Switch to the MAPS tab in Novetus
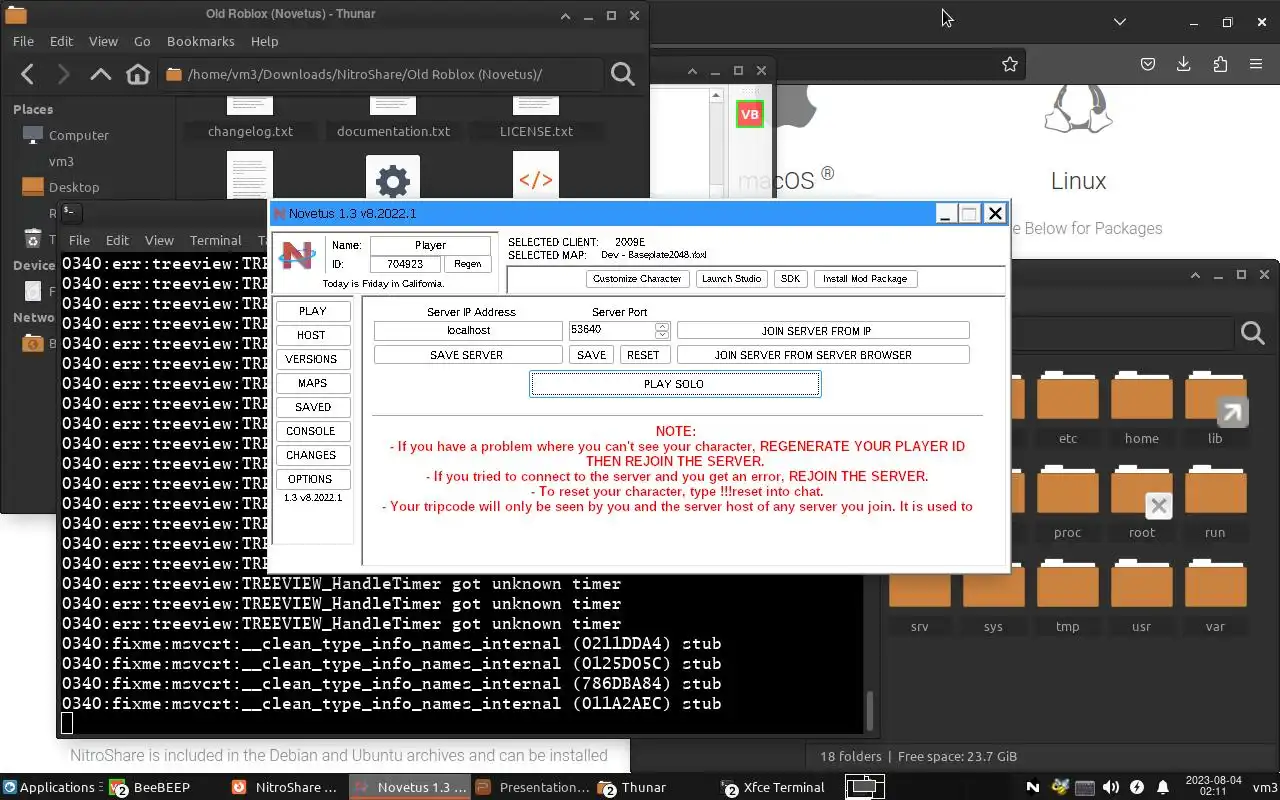 pos(312,383)
